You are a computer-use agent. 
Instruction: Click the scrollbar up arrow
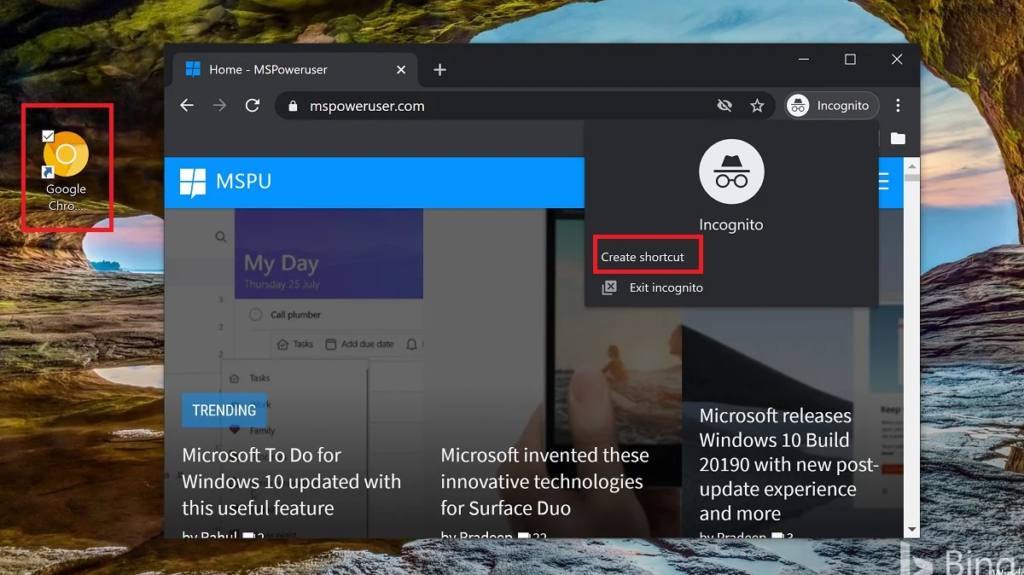(x=912, y=167)
